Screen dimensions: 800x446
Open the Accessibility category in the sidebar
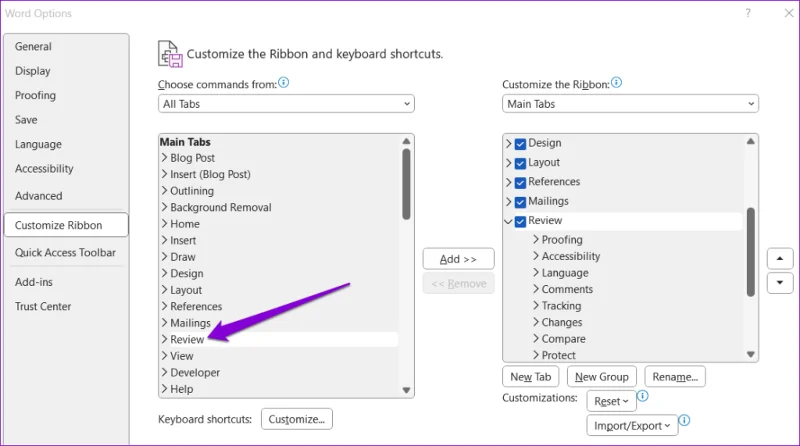[x=44, y=169]
